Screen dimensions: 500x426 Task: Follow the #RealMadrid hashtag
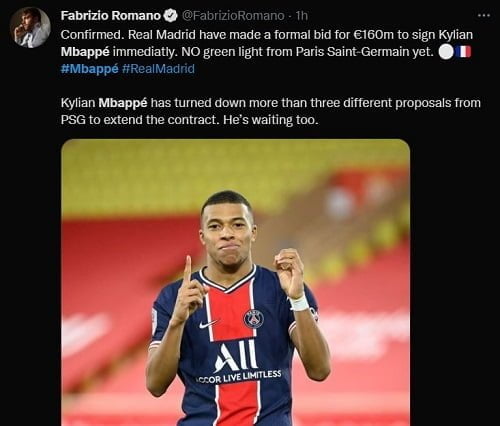pos(158,69)
